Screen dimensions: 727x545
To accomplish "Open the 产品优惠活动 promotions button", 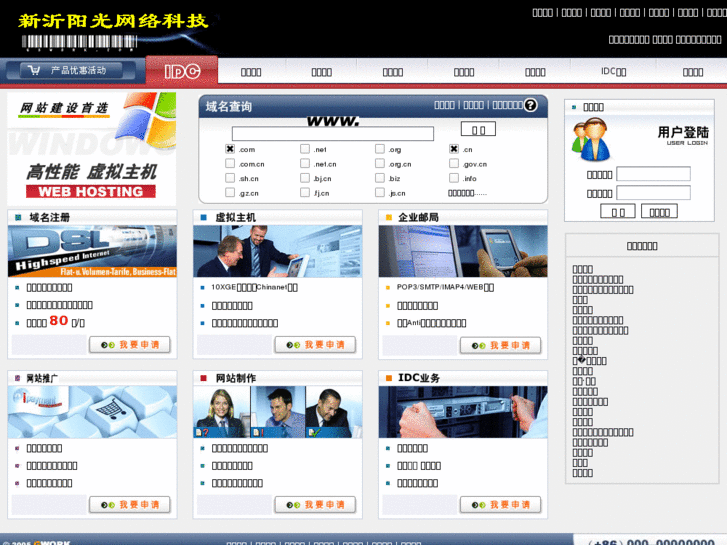I will point(71,71).
